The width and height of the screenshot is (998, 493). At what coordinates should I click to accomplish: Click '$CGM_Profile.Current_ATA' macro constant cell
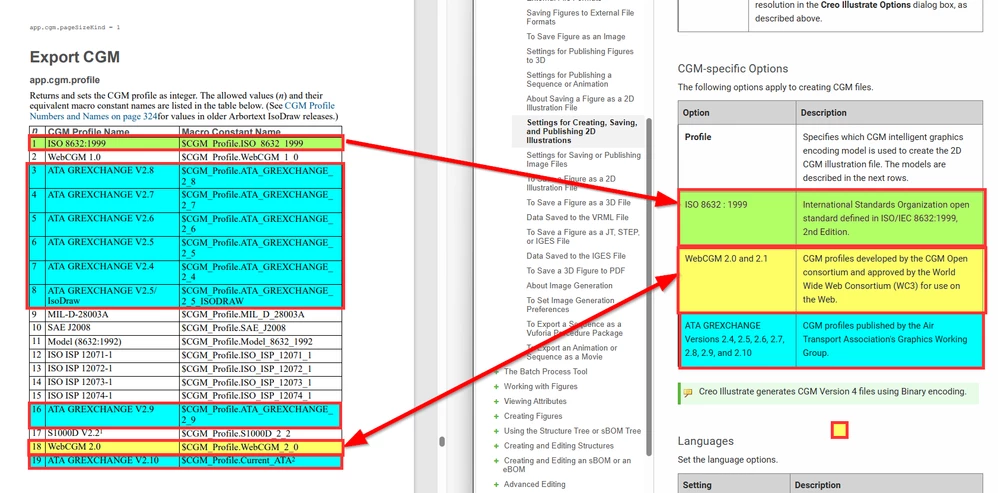tap(260, 461)
